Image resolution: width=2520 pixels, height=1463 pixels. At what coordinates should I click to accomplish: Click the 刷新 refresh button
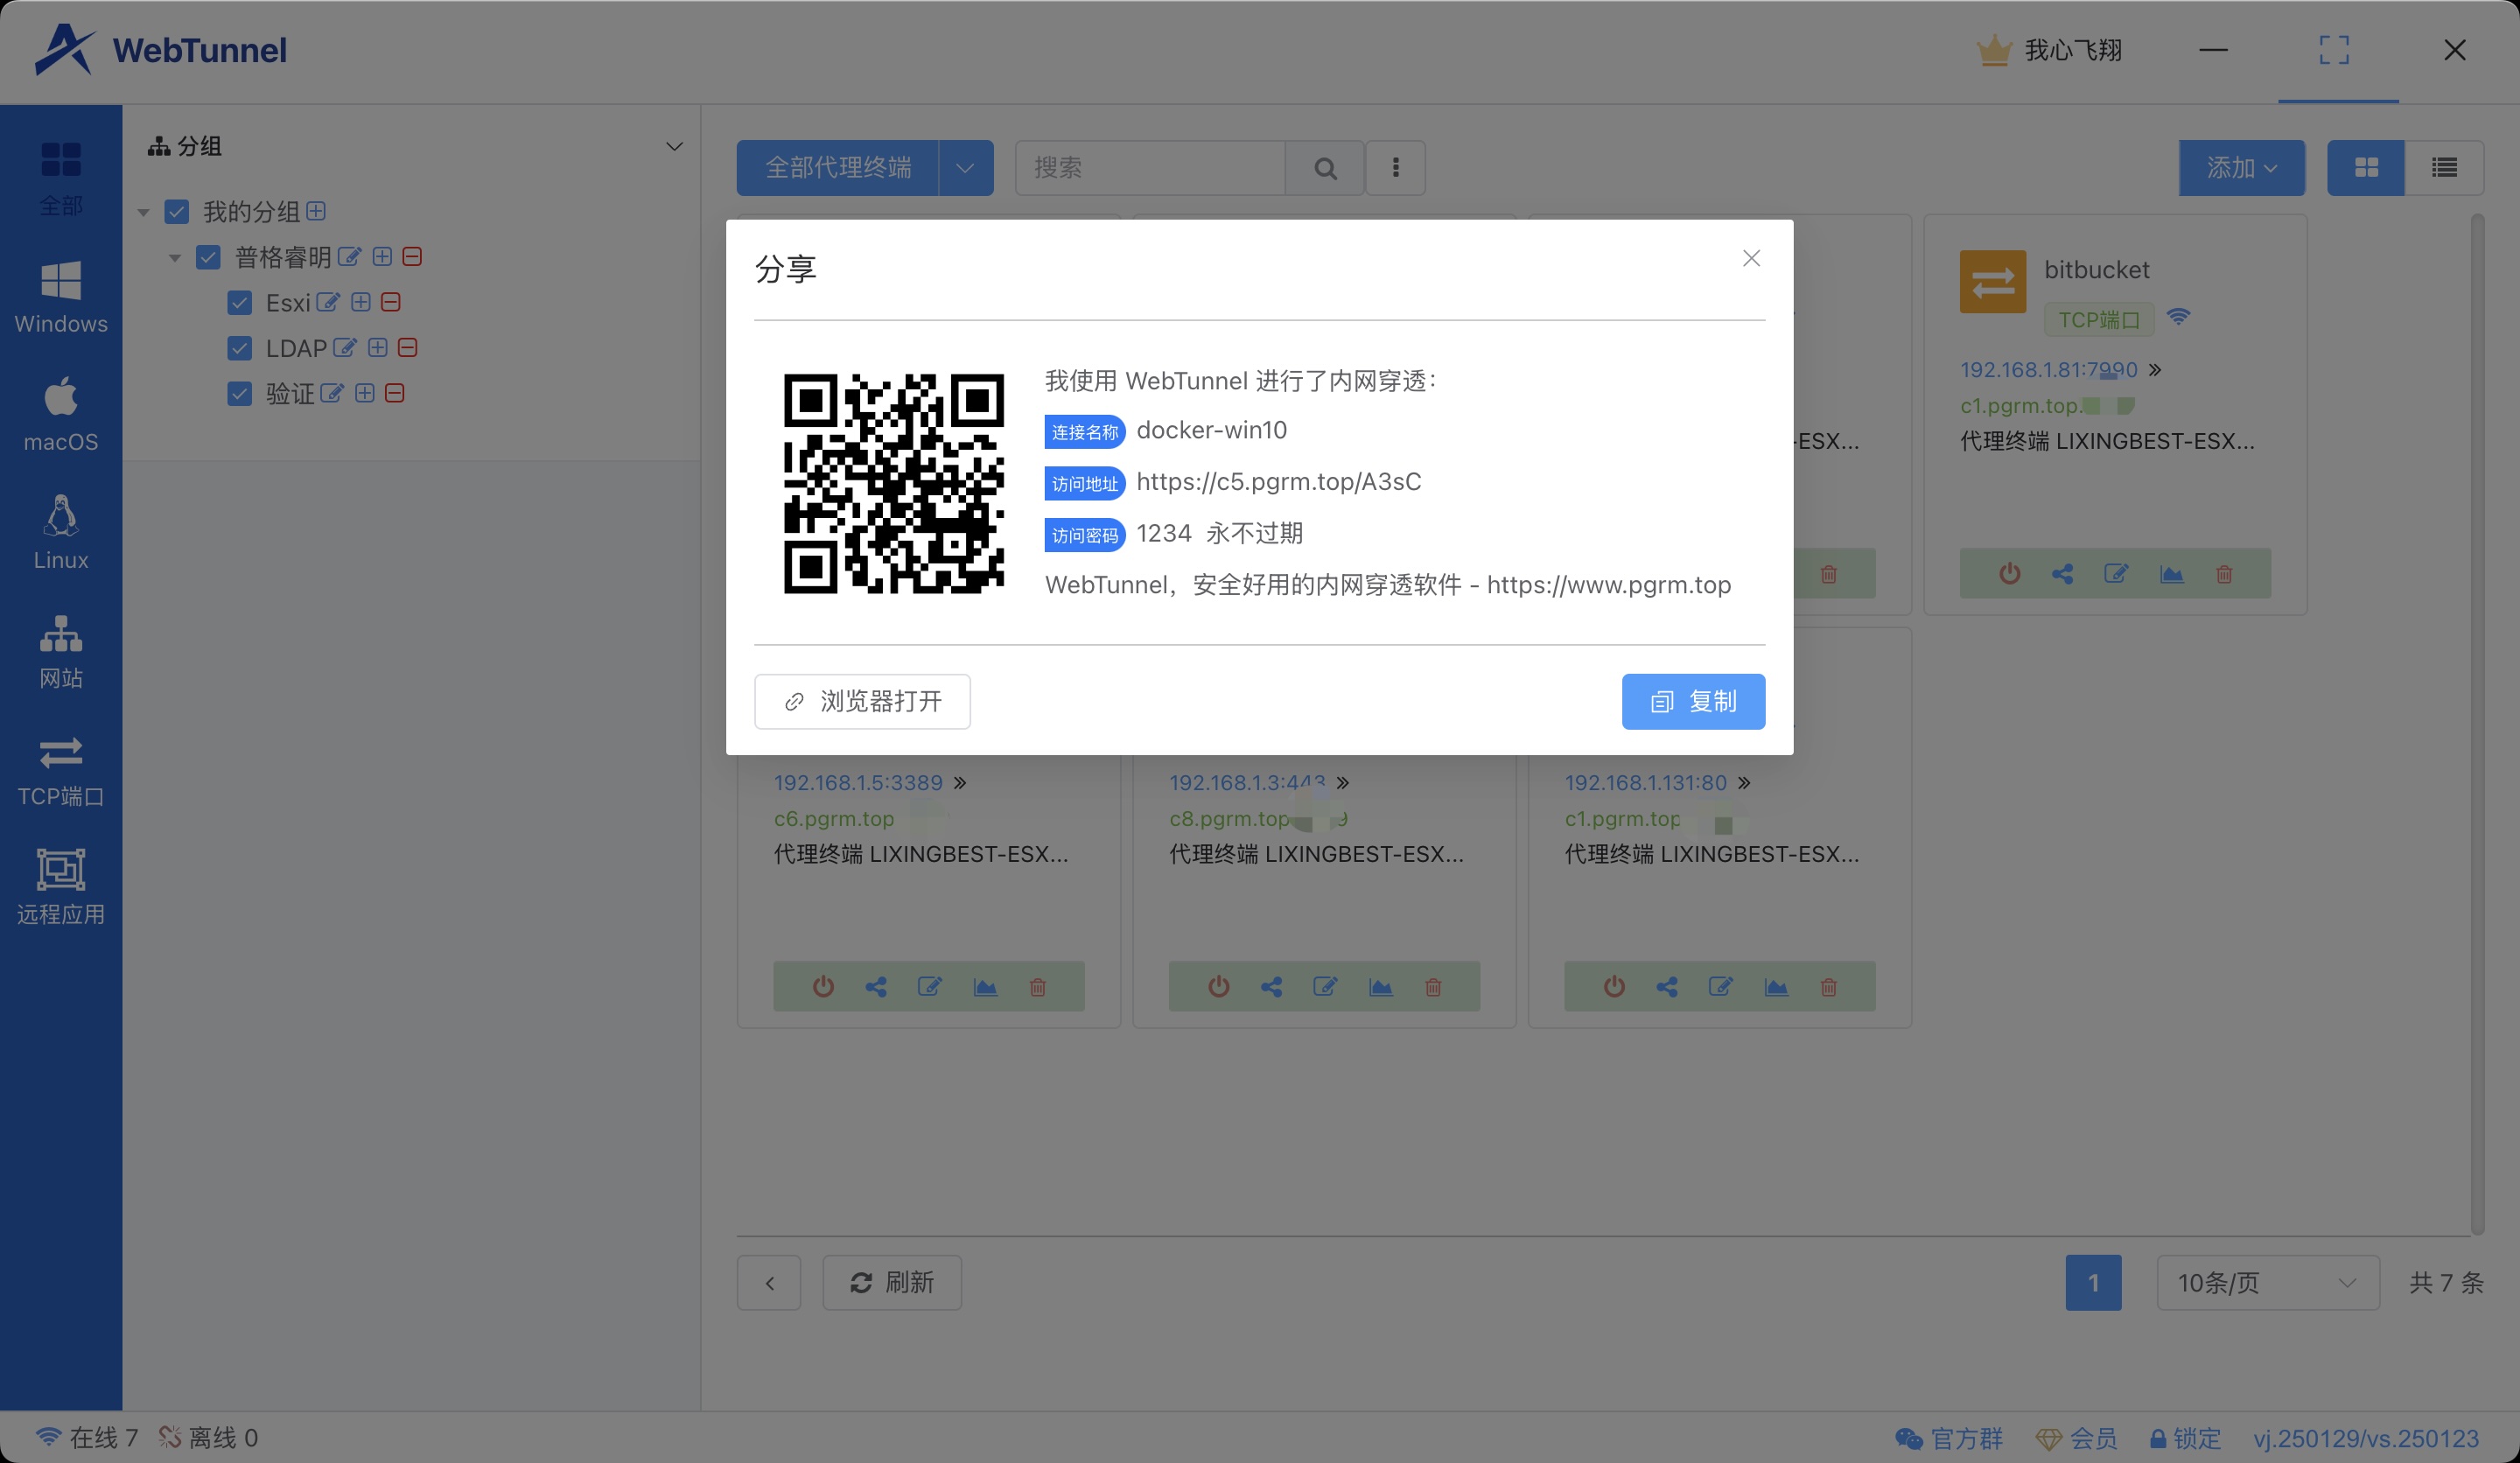[x=892, y=1283]
